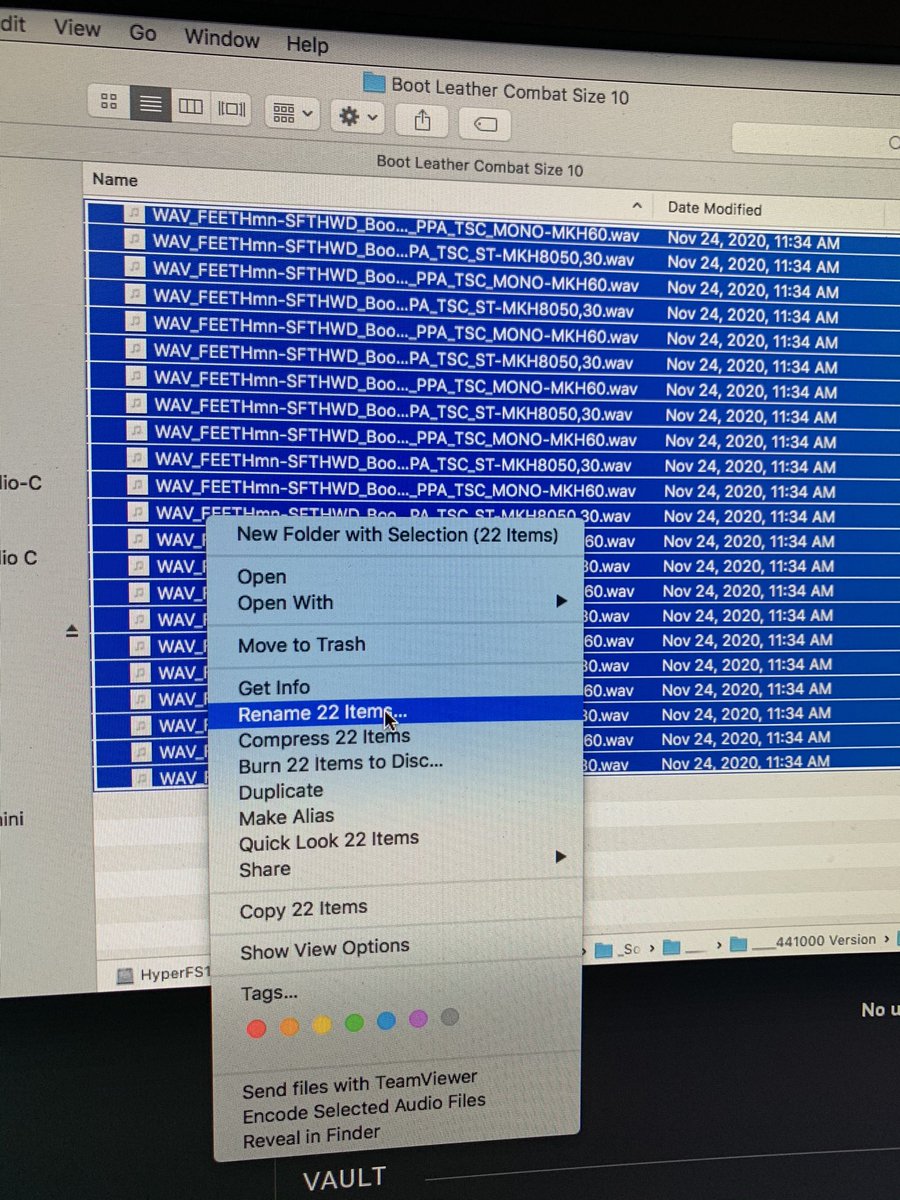Toggle sort direction chevron in Name column

[x=637, y=205]
